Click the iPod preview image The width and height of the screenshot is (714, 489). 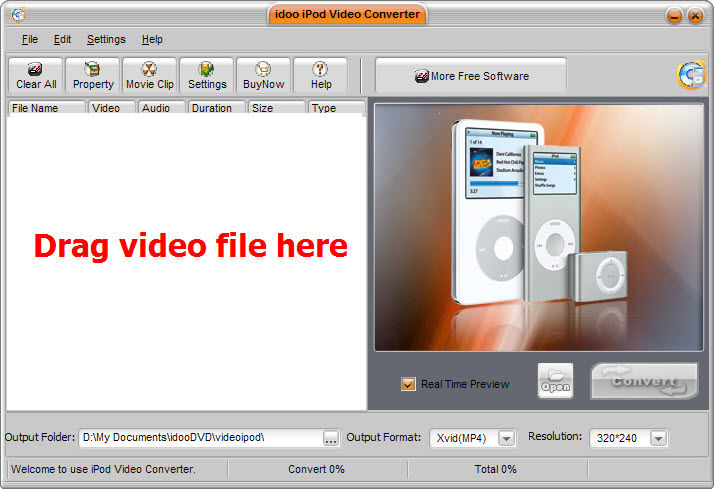pos(539,228)
